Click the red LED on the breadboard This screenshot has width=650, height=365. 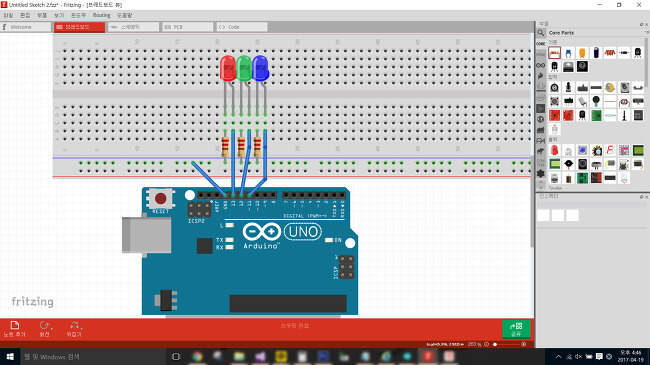(228, 68)
